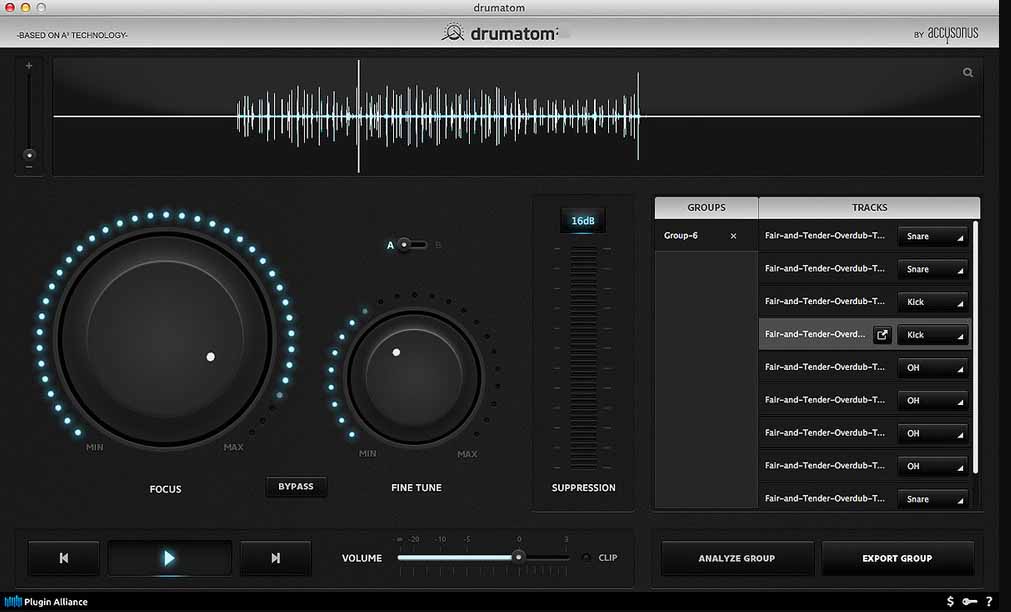Open help via the question mark icon

[989, 601]
